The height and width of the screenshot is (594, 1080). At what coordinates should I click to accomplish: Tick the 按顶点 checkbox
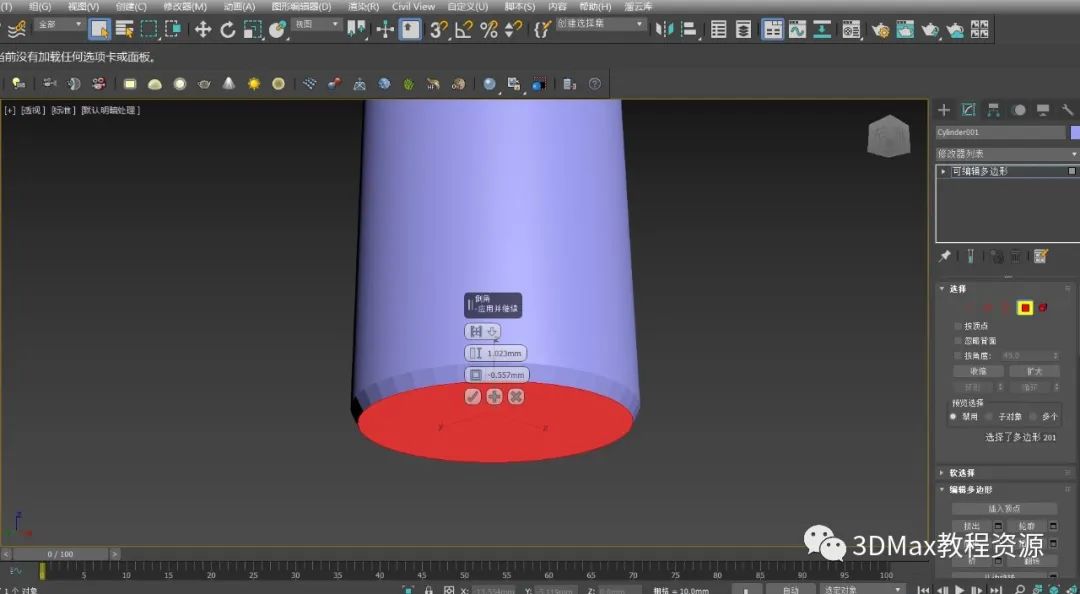coord(957,326)
